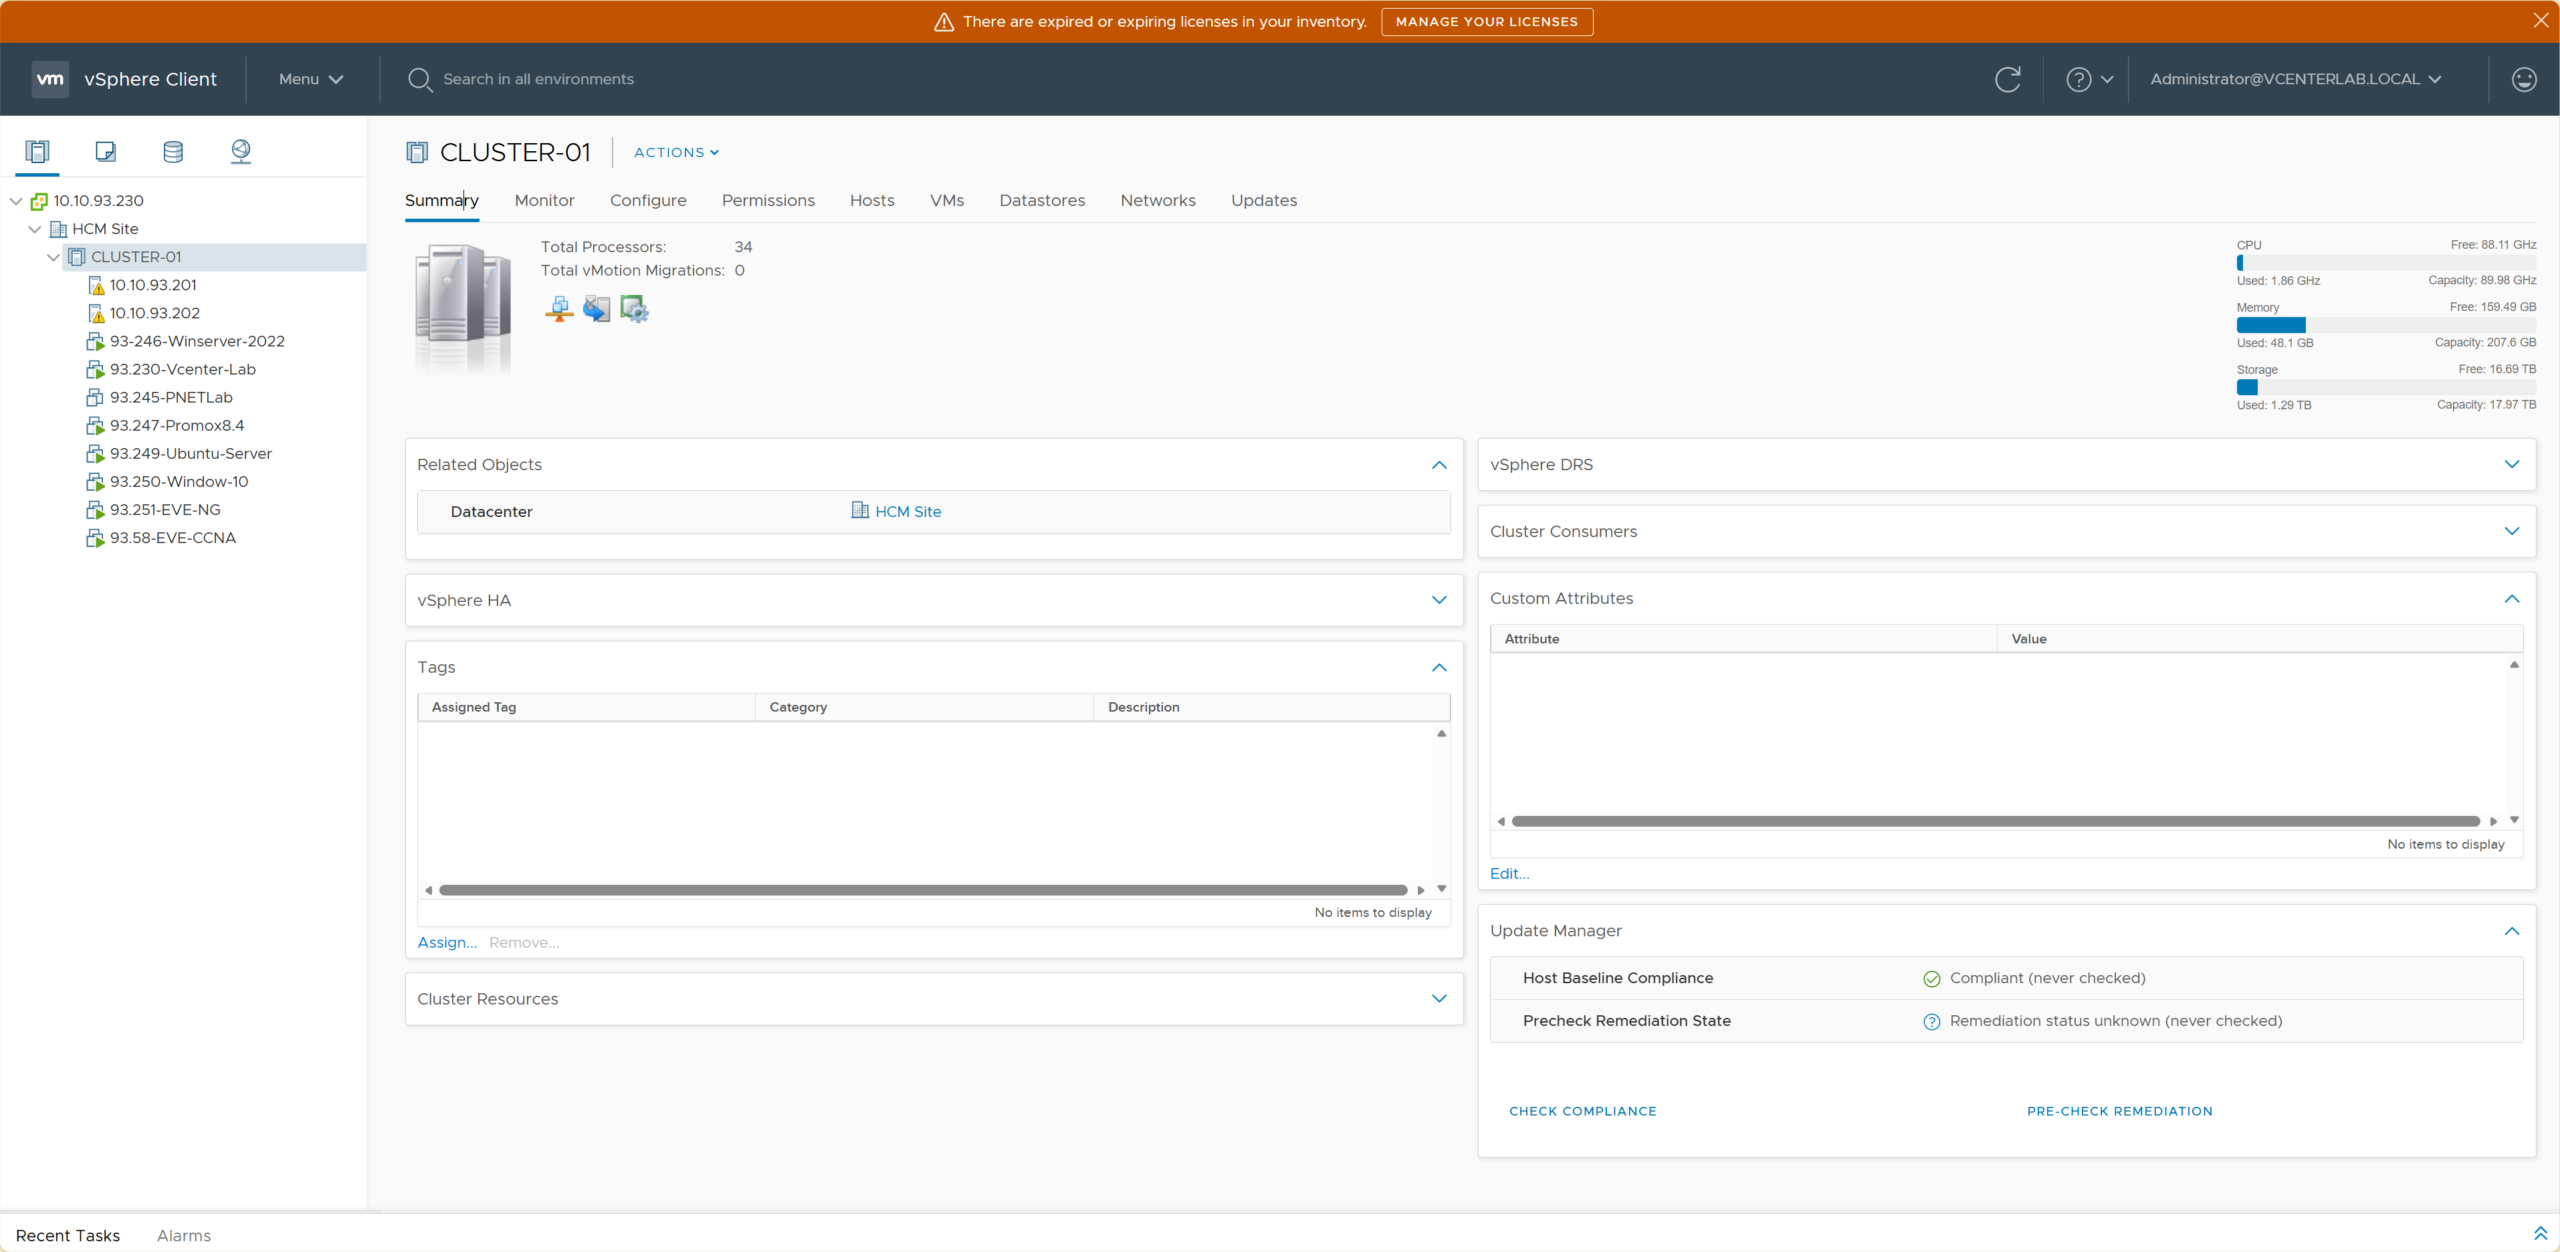Switch to the Configure tab
Viewport: 2560px width, 1252px height.
[648, 200]
